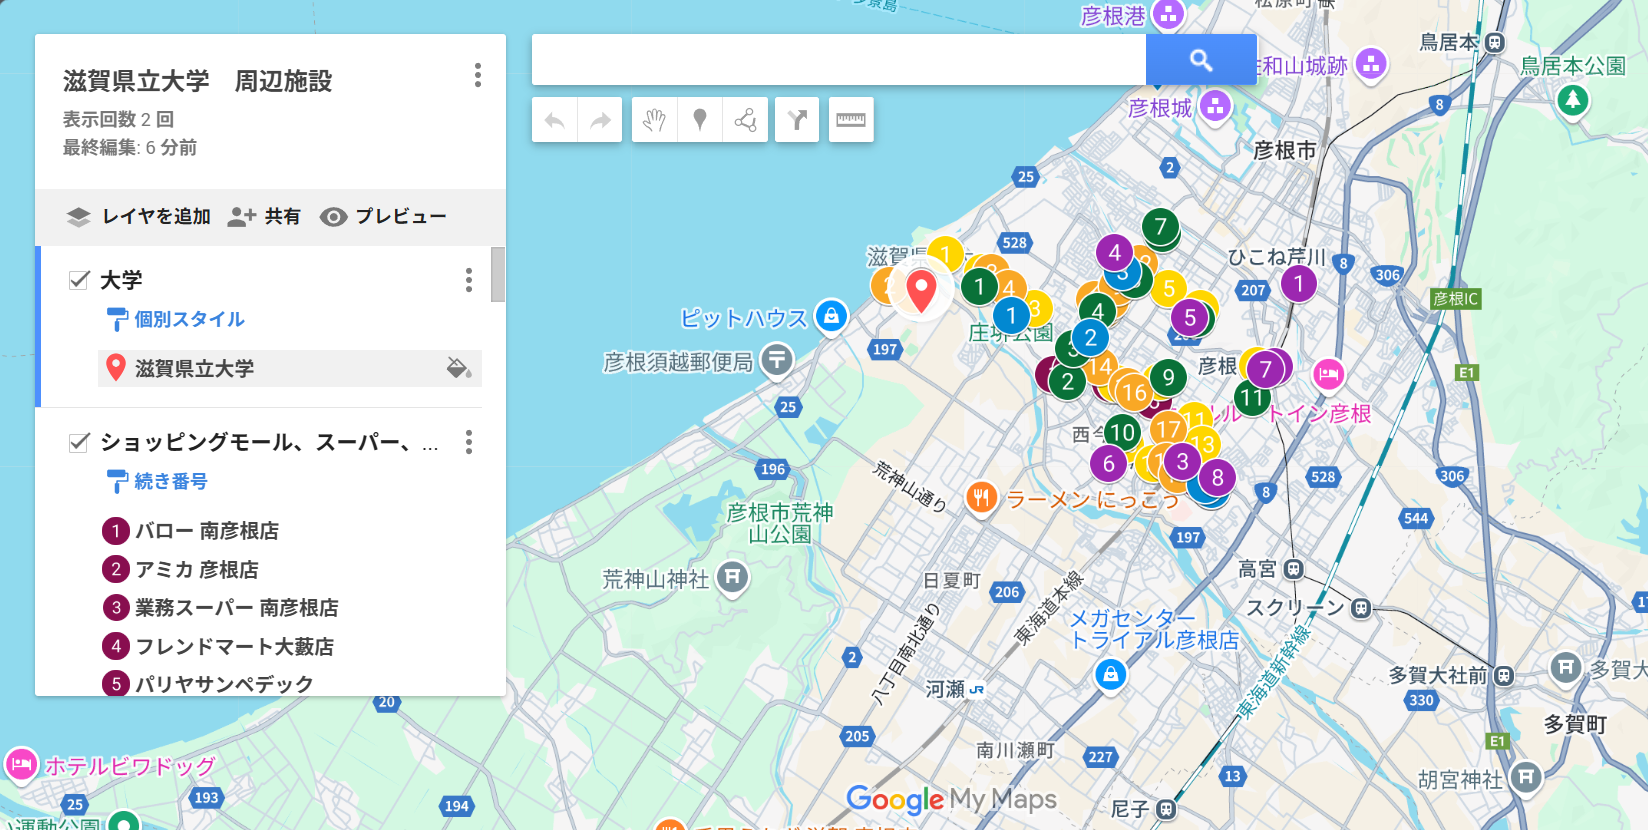Viewport: 1648px width, 830px height.
Task: Select バロー 南彦根店 in the list
Action: pyautogui.click(x=206, y=531)
